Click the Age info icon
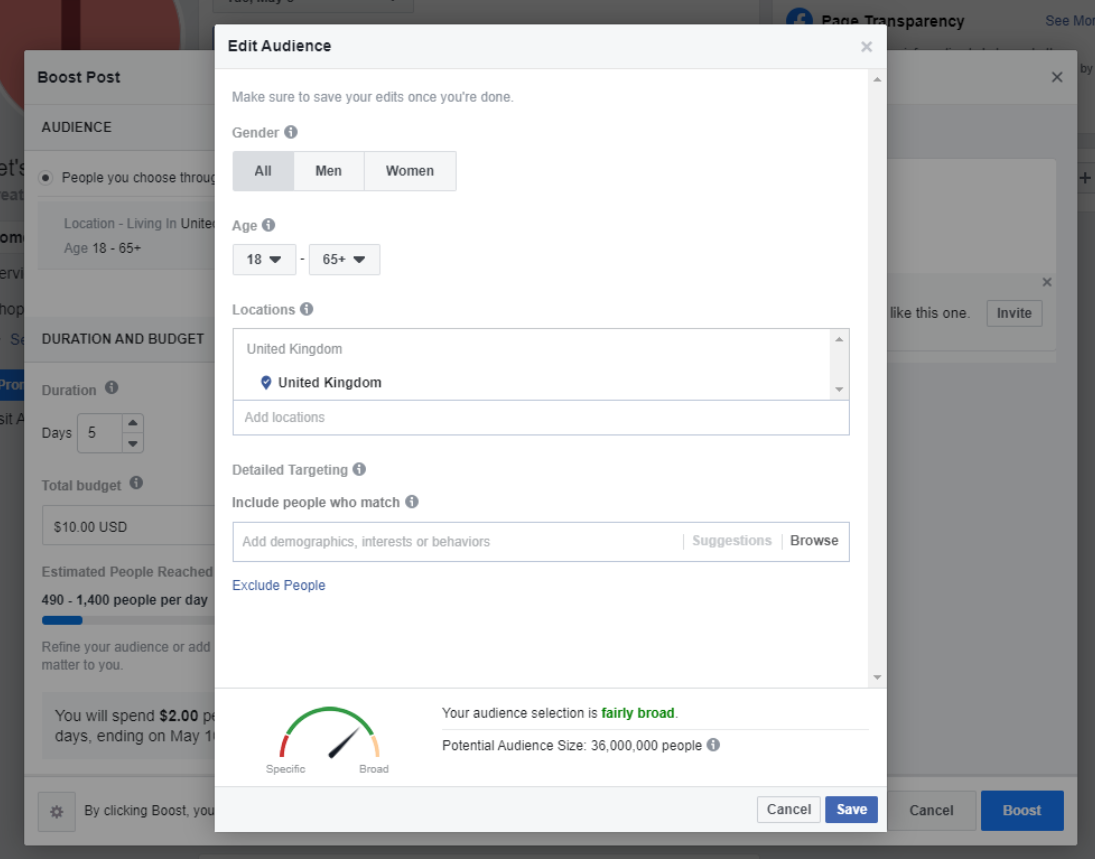The image size is (1095, 859). [x=268, y=226]
